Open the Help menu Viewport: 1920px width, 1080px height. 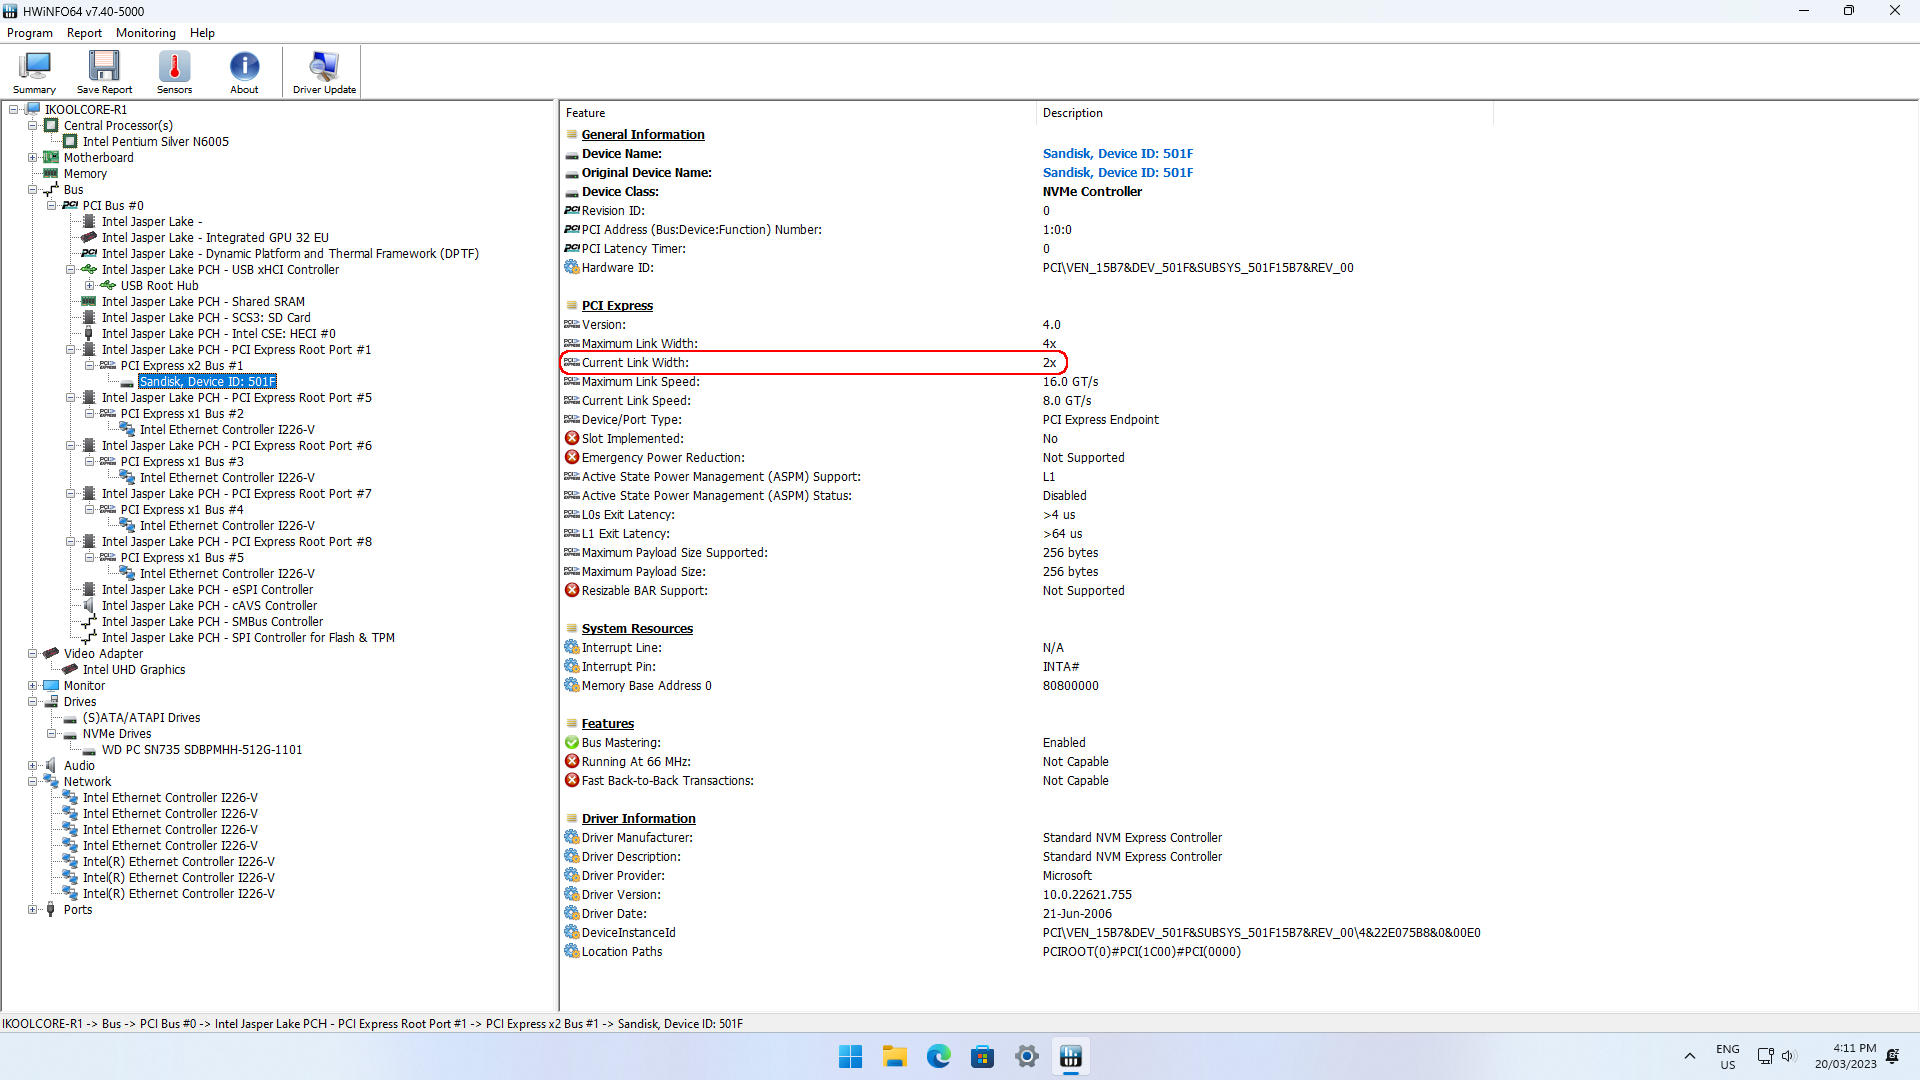click(202, 33)
